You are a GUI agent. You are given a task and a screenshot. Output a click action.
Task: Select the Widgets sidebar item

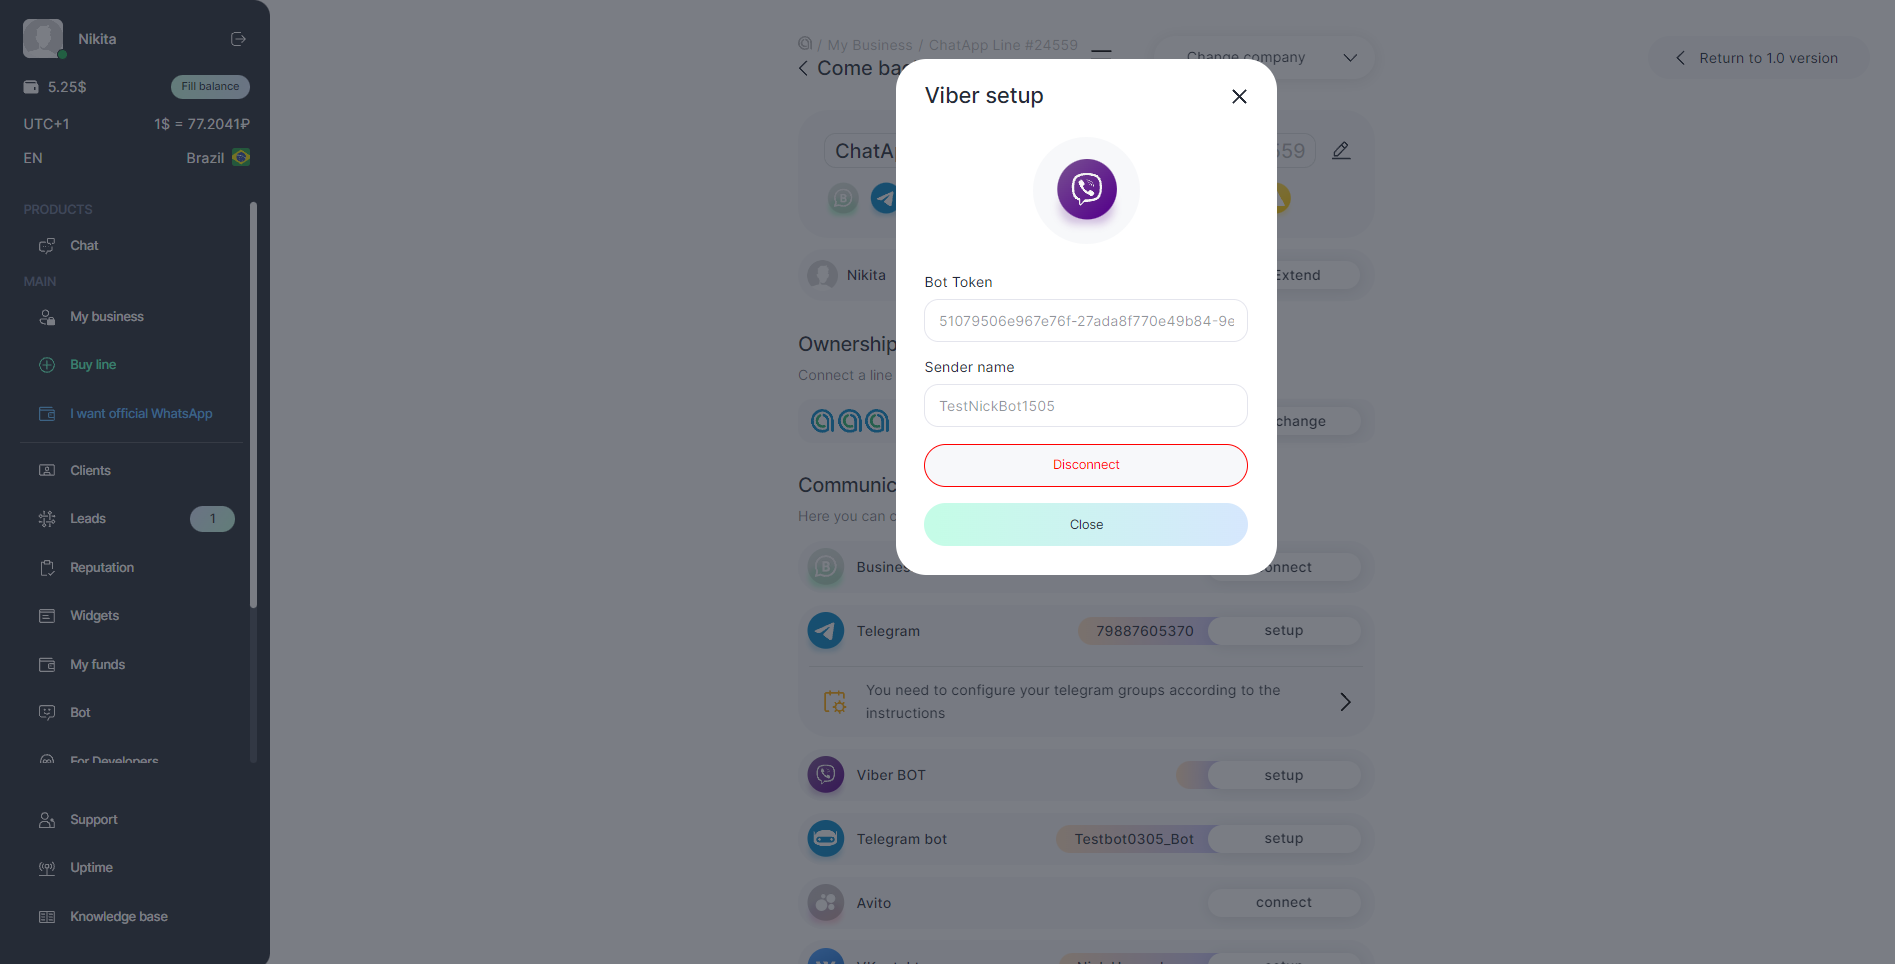pos(94,616)
